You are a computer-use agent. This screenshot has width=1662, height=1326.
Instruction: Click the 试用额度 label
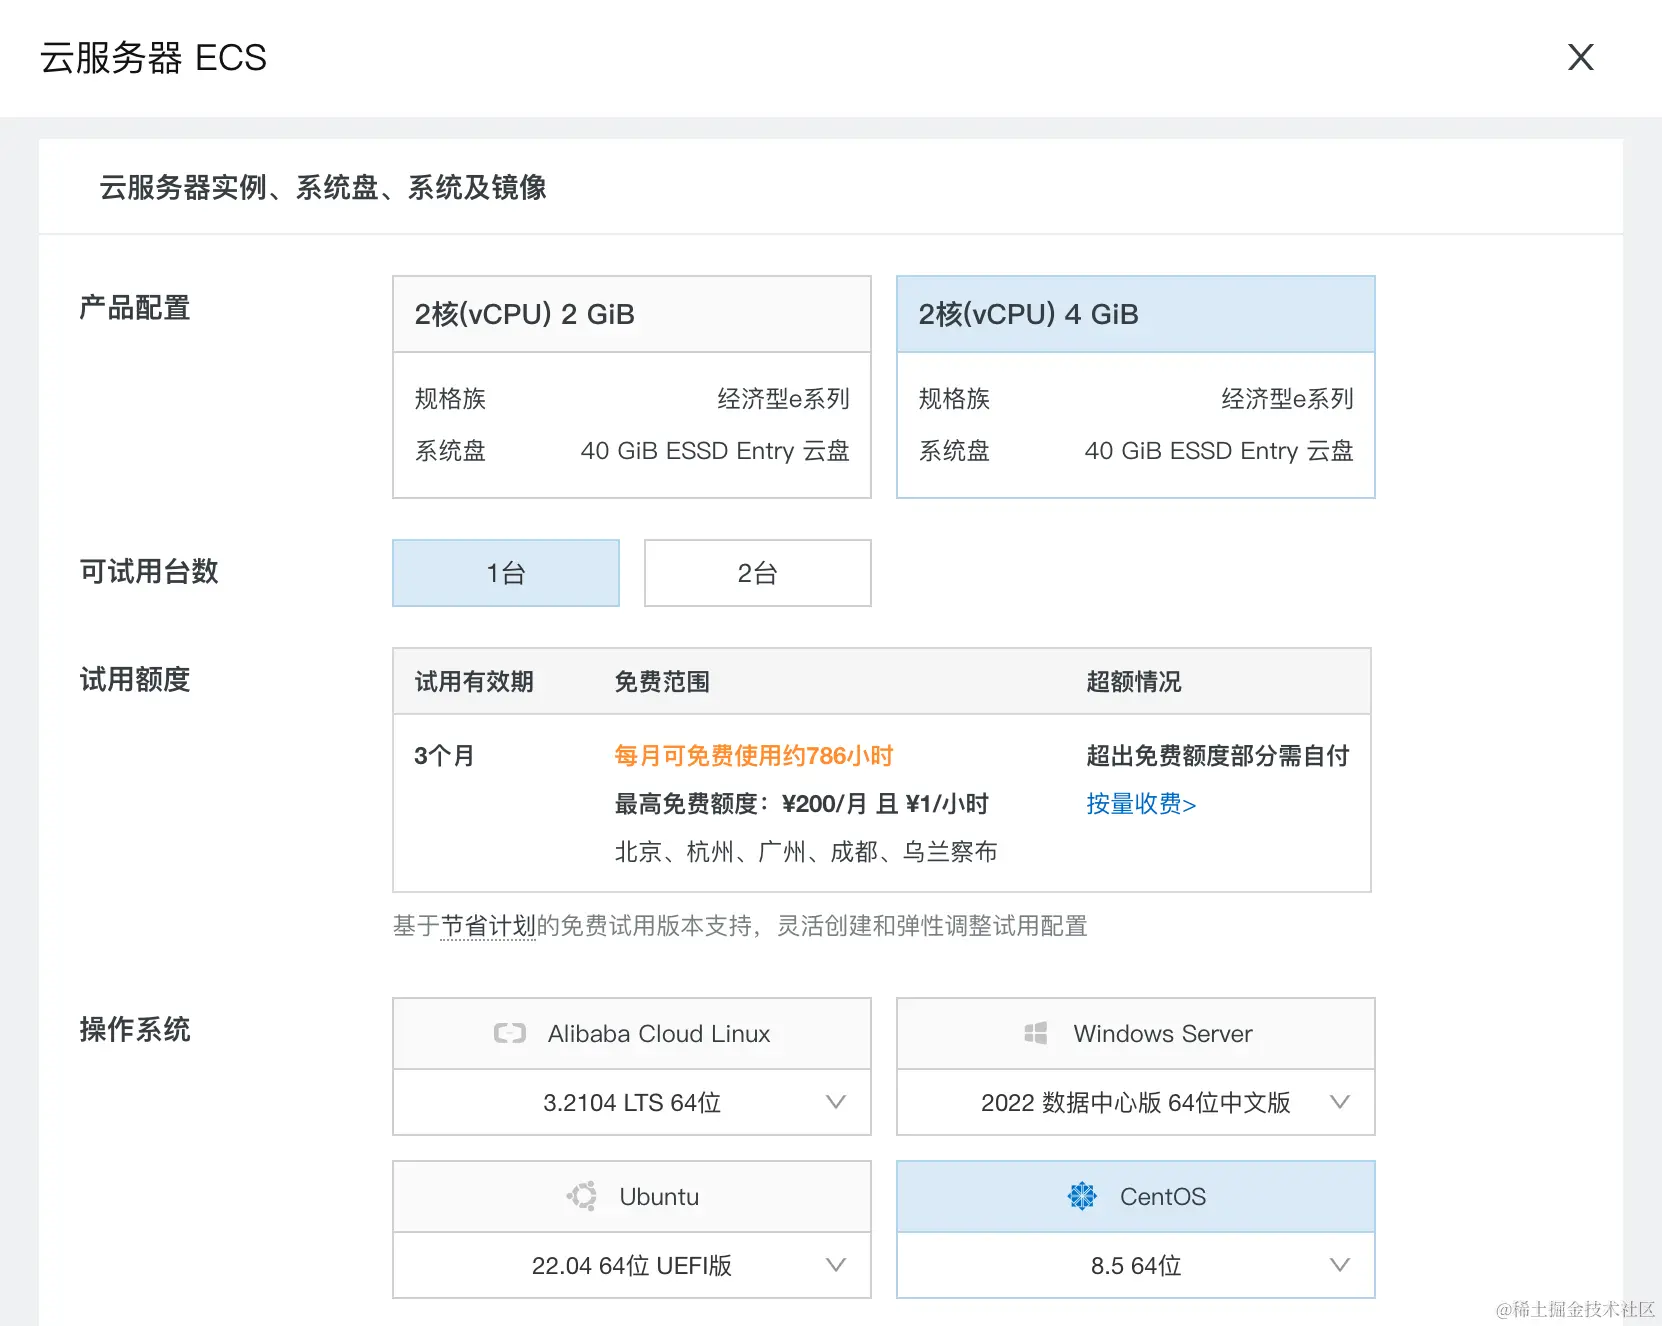coord(135,680)
